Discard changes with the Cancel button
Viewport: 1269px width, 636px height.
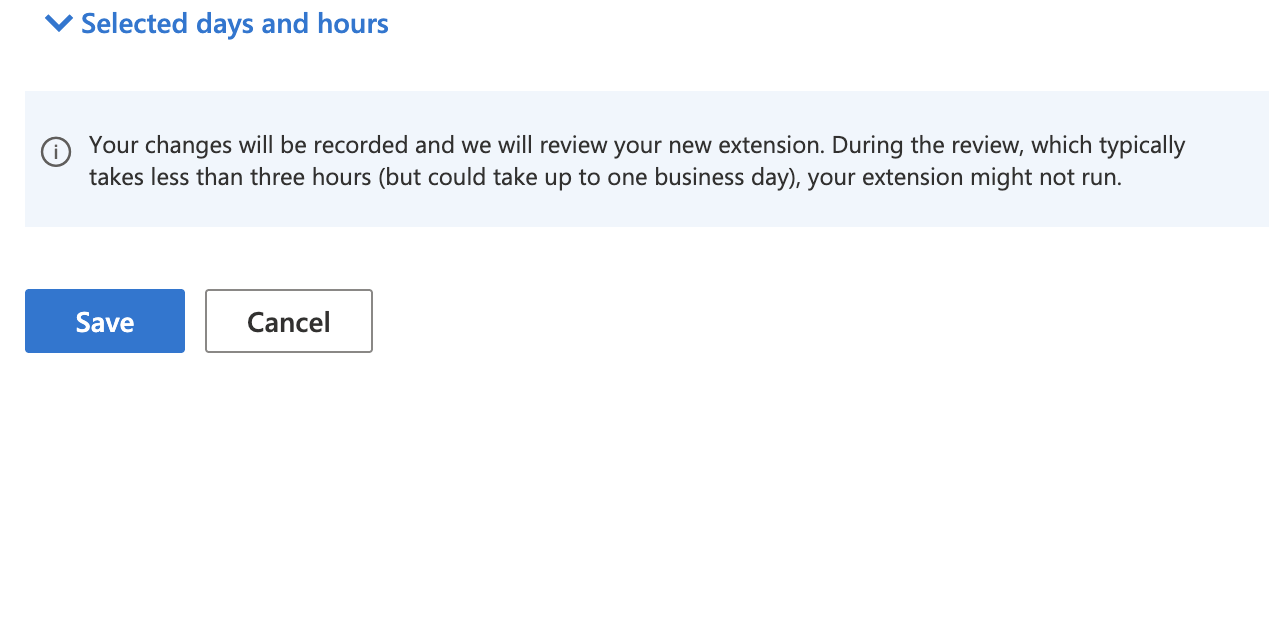(x=289, y=321)
